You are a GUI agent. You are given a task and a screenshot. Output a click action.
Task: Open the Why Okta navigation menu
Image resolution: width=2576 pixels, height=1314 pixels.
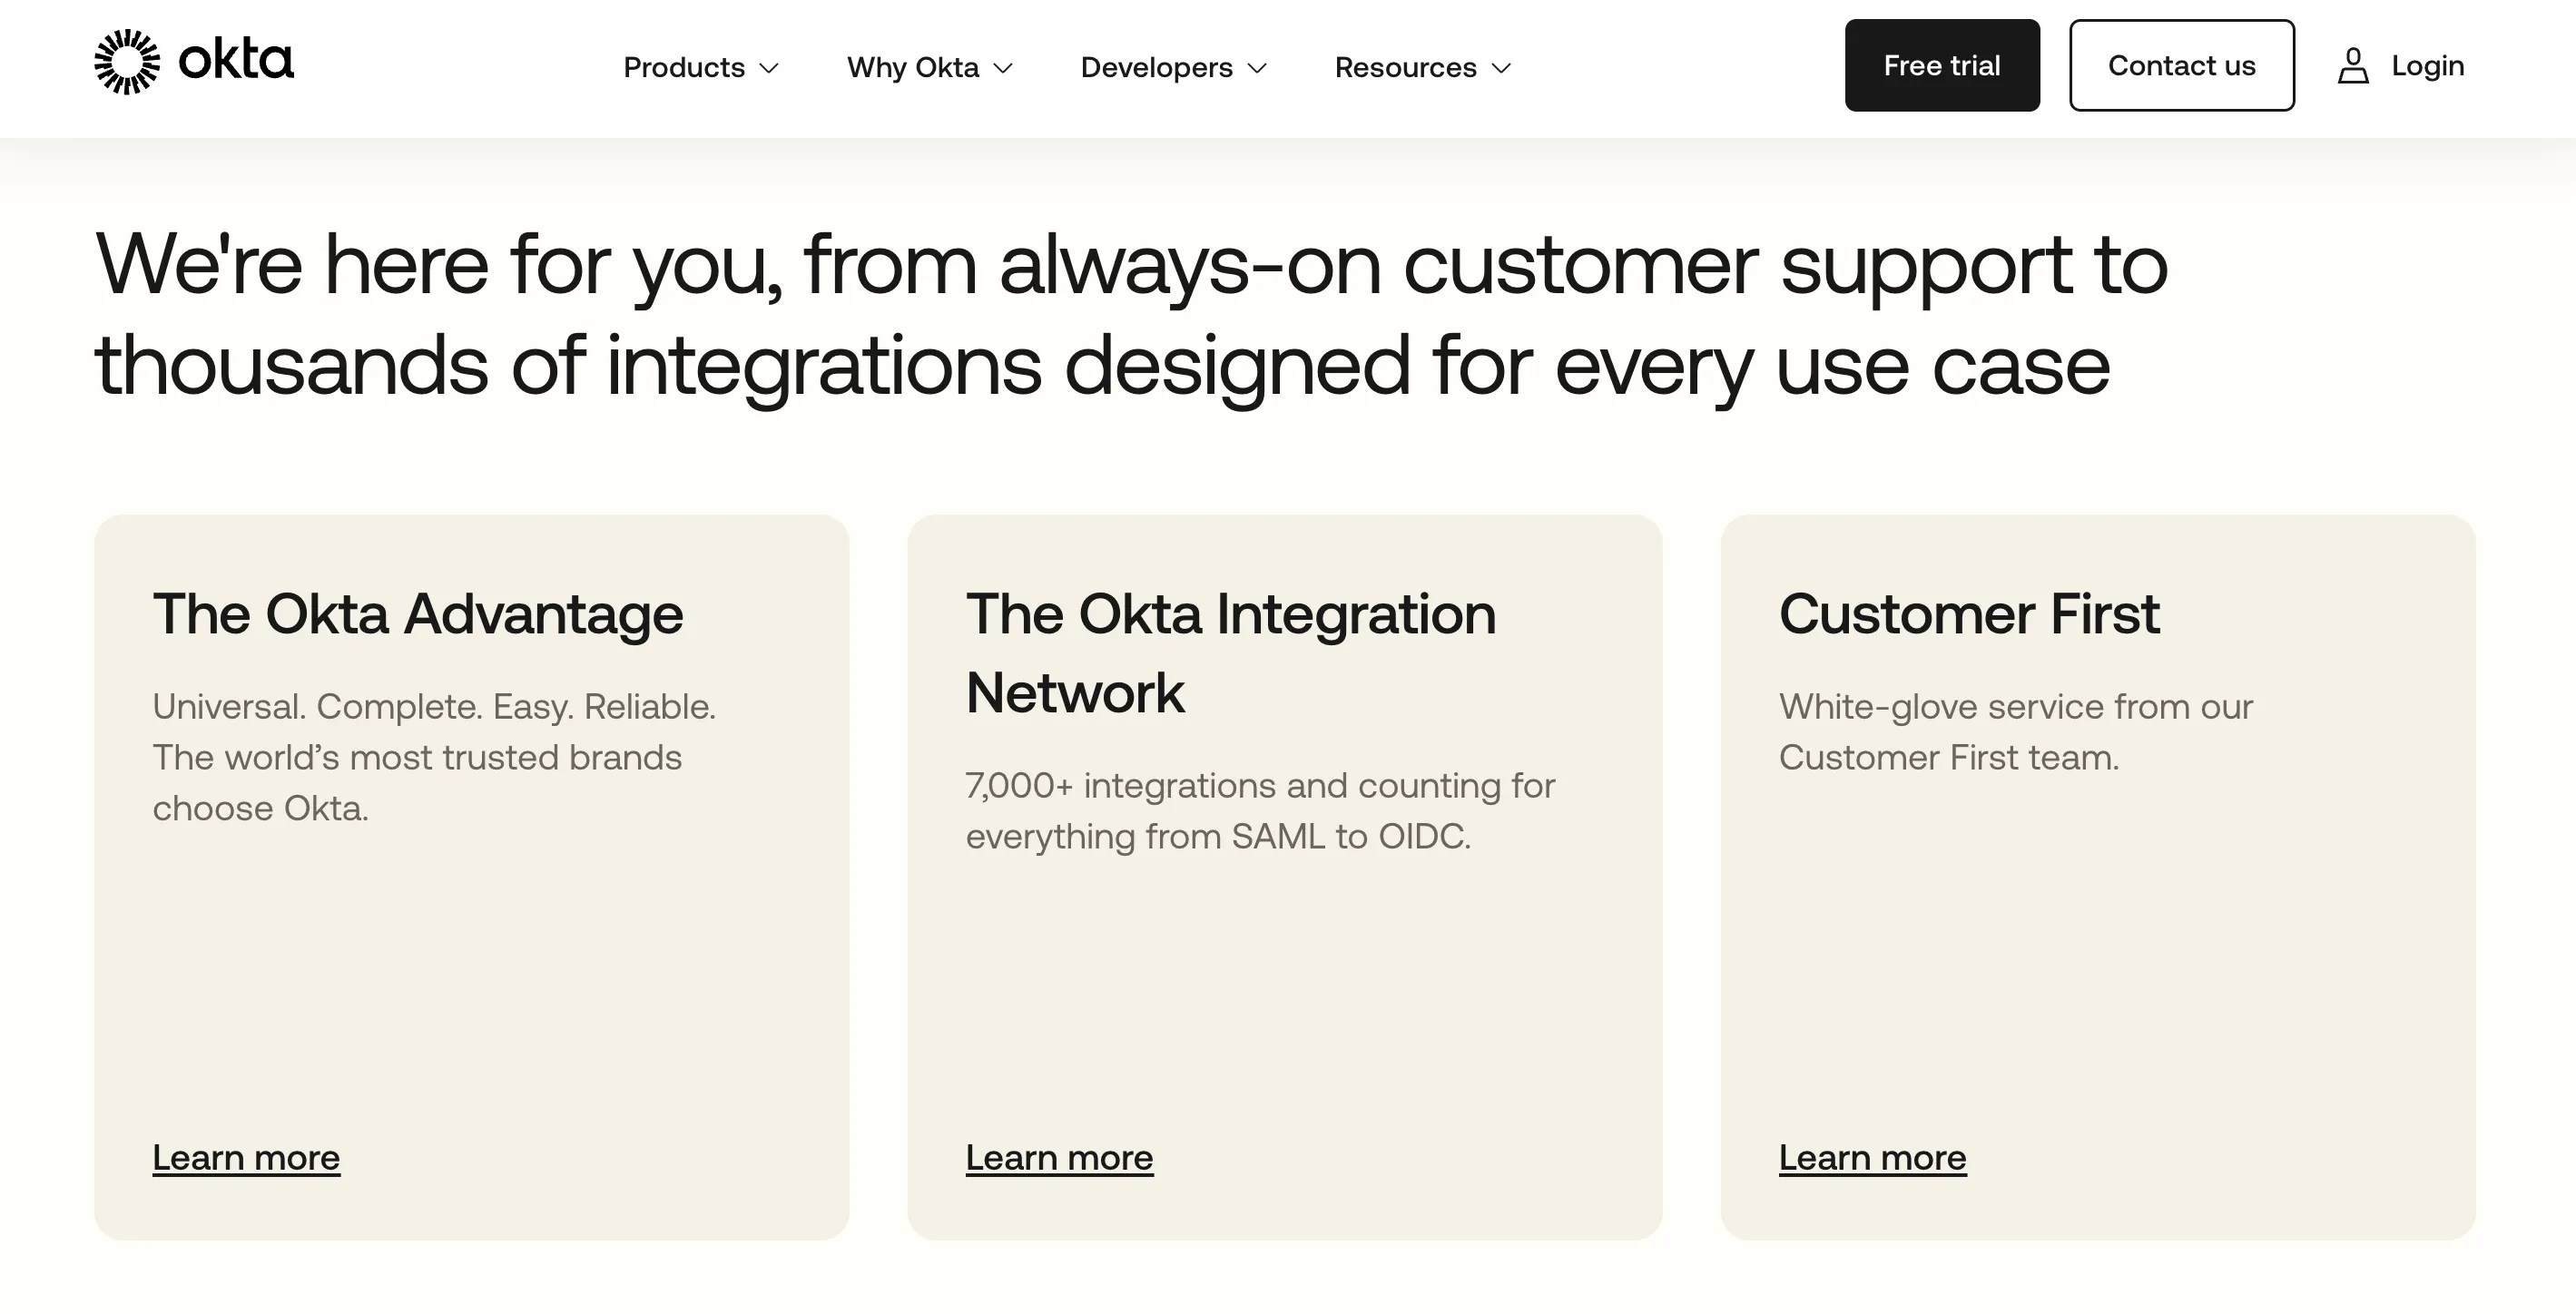click(x=913, y=67)
